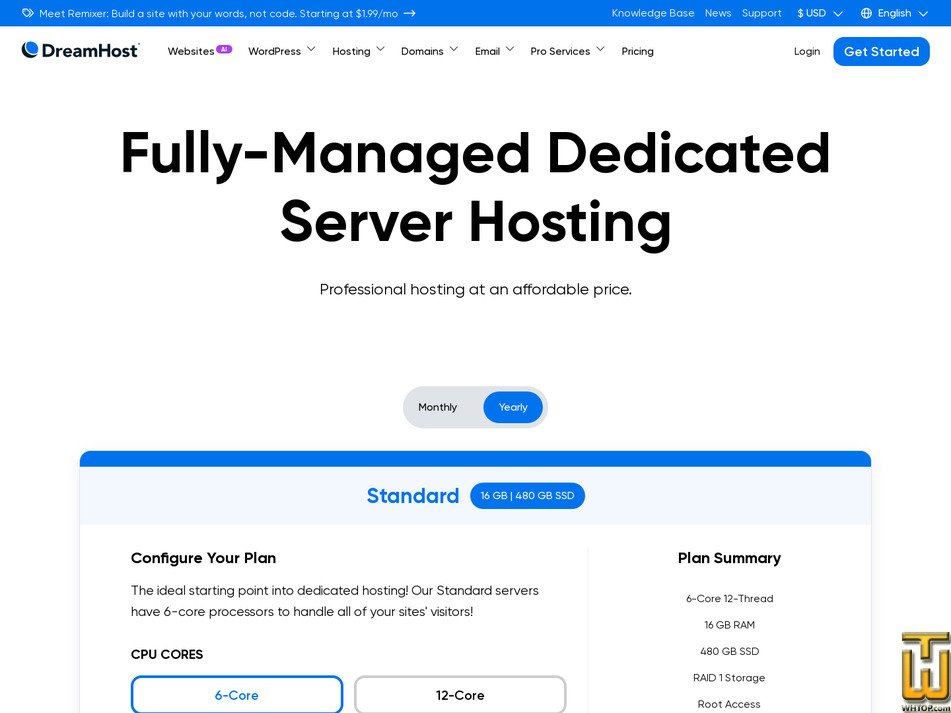Click the globe language icon
The width and height of the screenshot is (951, 713).
[866, 13]
